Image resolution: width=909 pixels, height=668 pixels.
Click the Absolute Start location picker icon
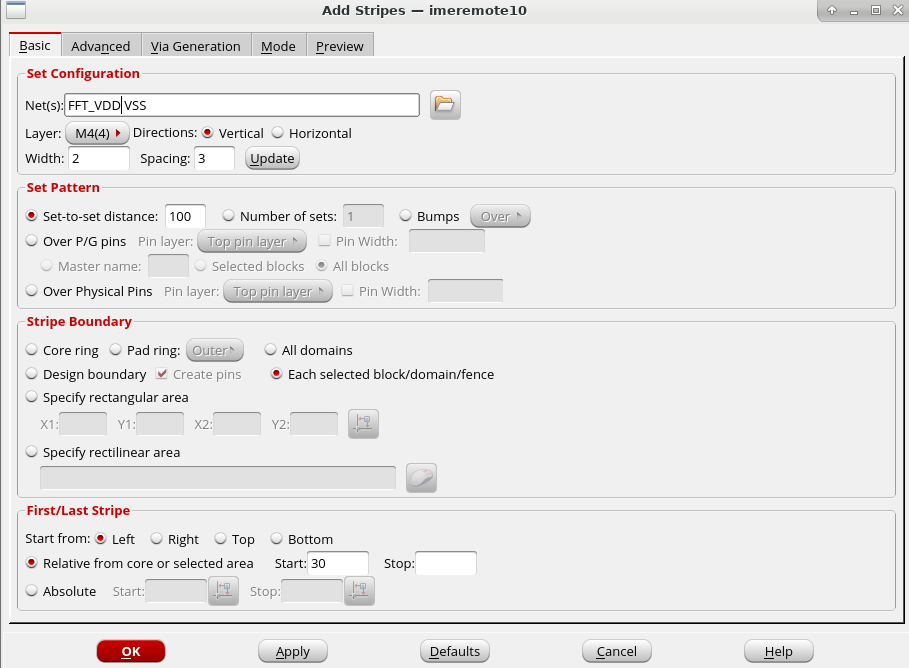pos(223,591)
